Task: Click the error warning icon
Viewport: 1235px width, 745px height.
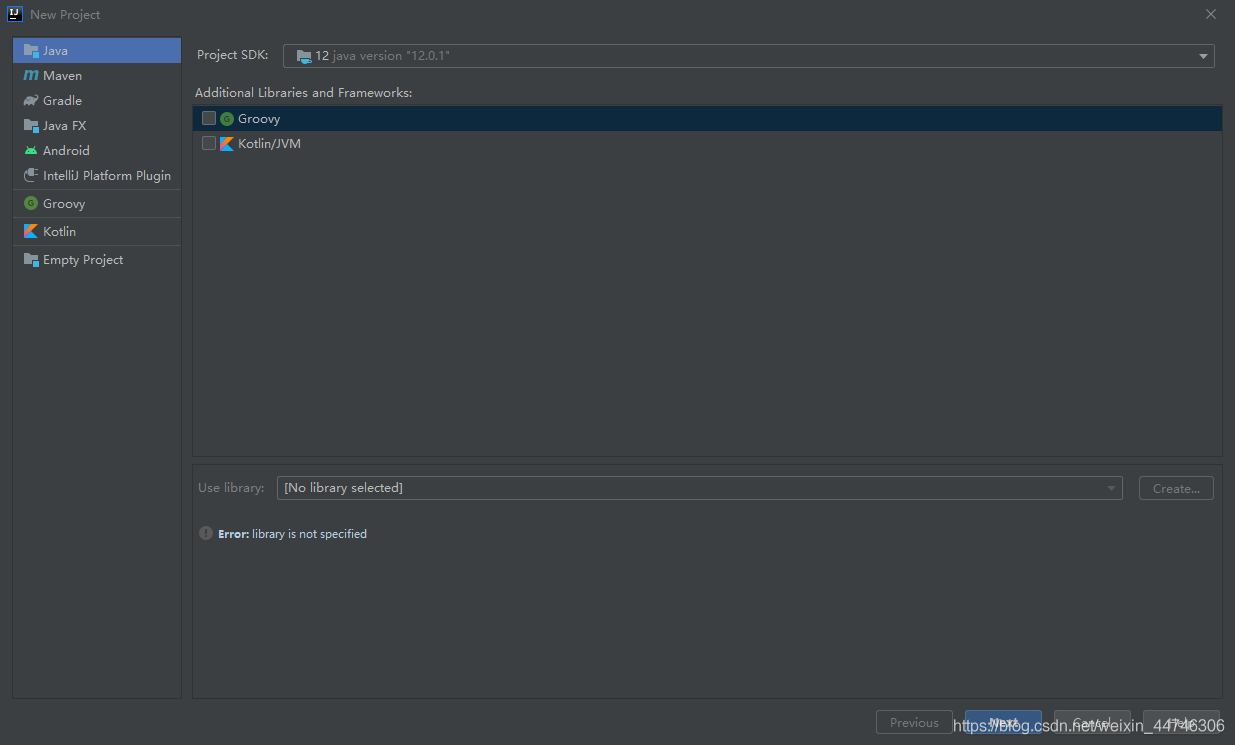Action: (206, 533)
